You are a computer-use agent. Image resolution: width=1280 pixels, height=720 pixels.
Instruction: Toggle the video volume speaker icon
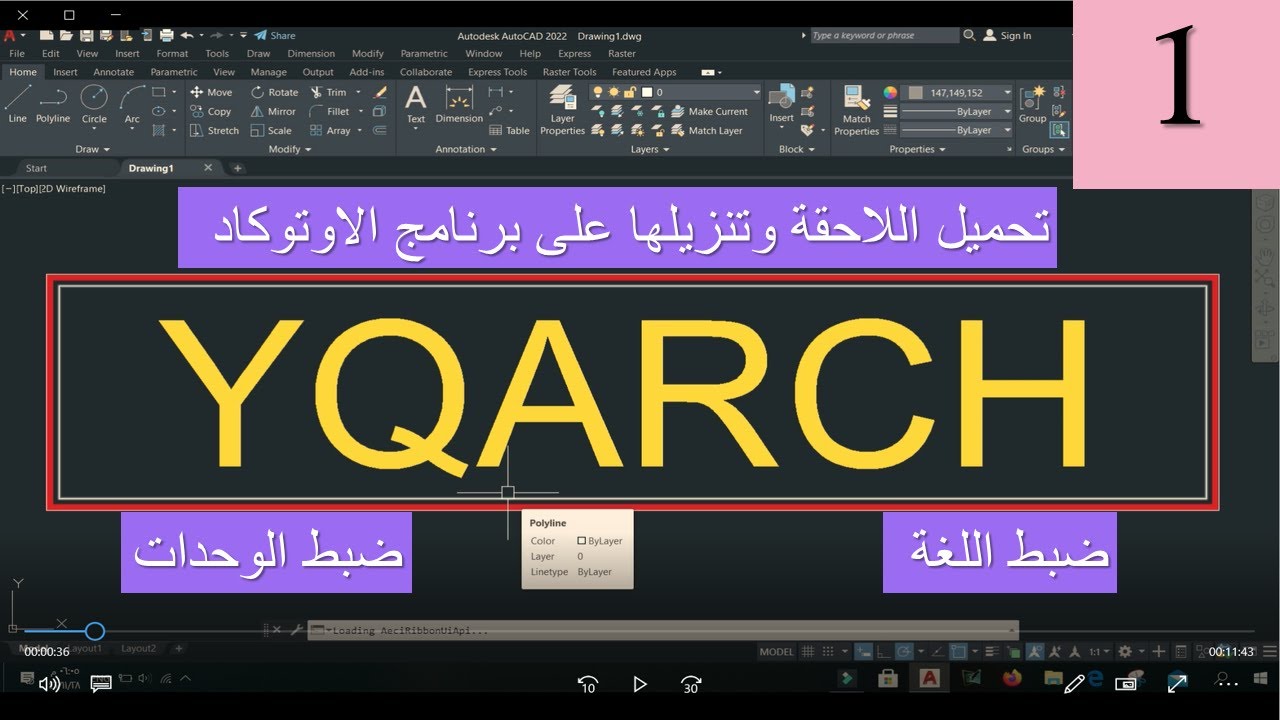tap(49, 684)
